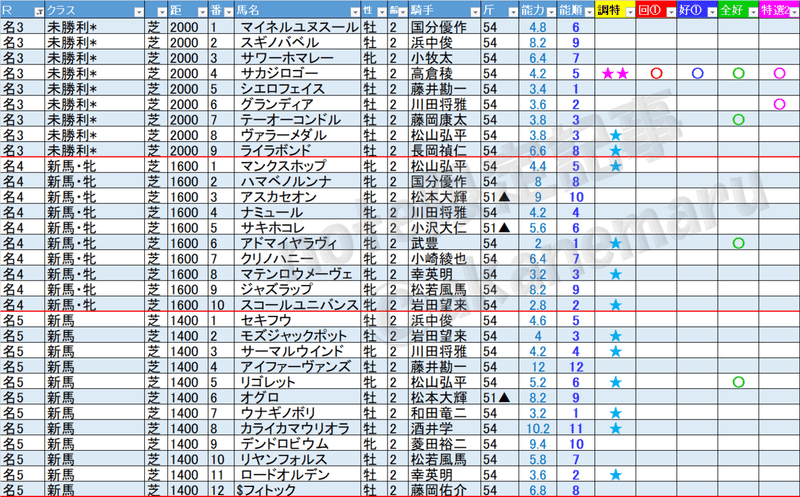Select the horse name マイネルユヌスール

299,27
